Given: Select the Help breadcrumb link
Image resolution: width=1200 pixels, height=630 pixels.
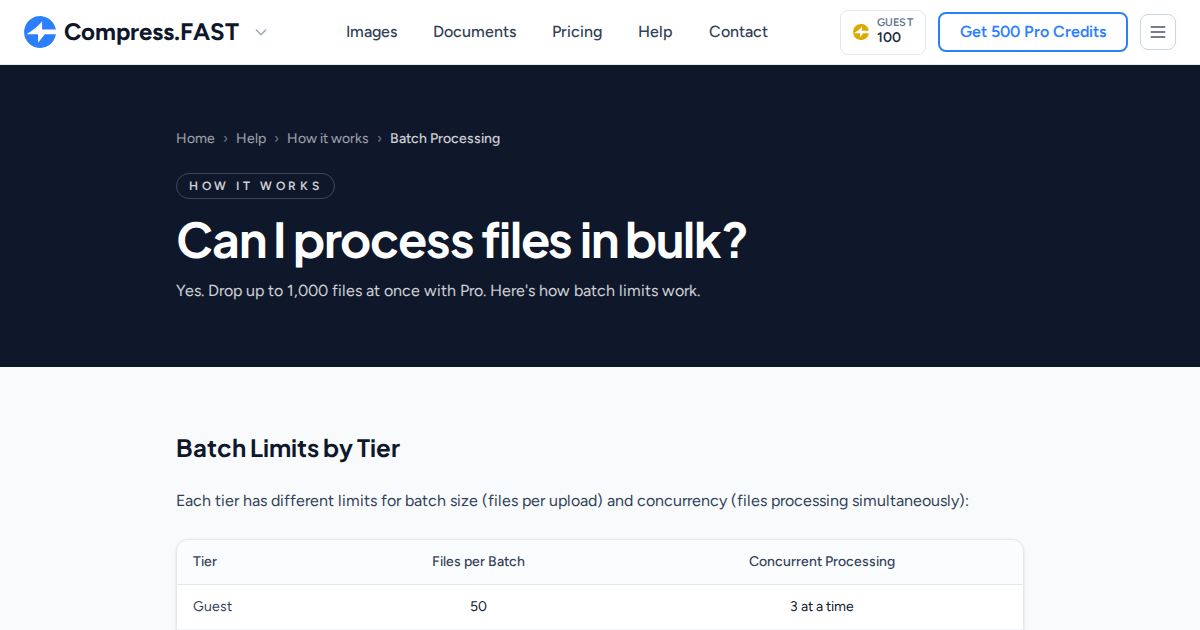Looking at the screenshot, I should coord(251,138).
